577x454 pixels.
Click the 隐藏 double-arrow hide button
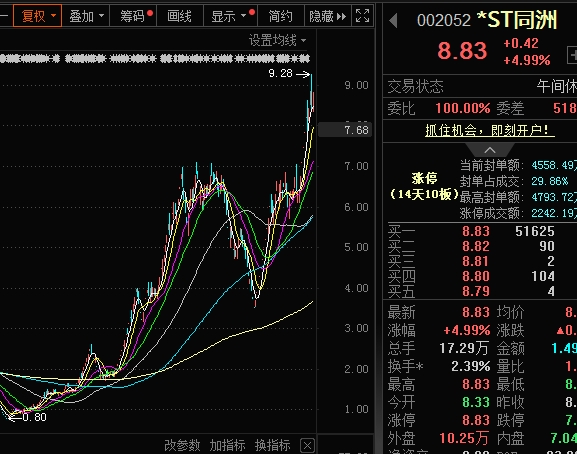tap(327, 16)
